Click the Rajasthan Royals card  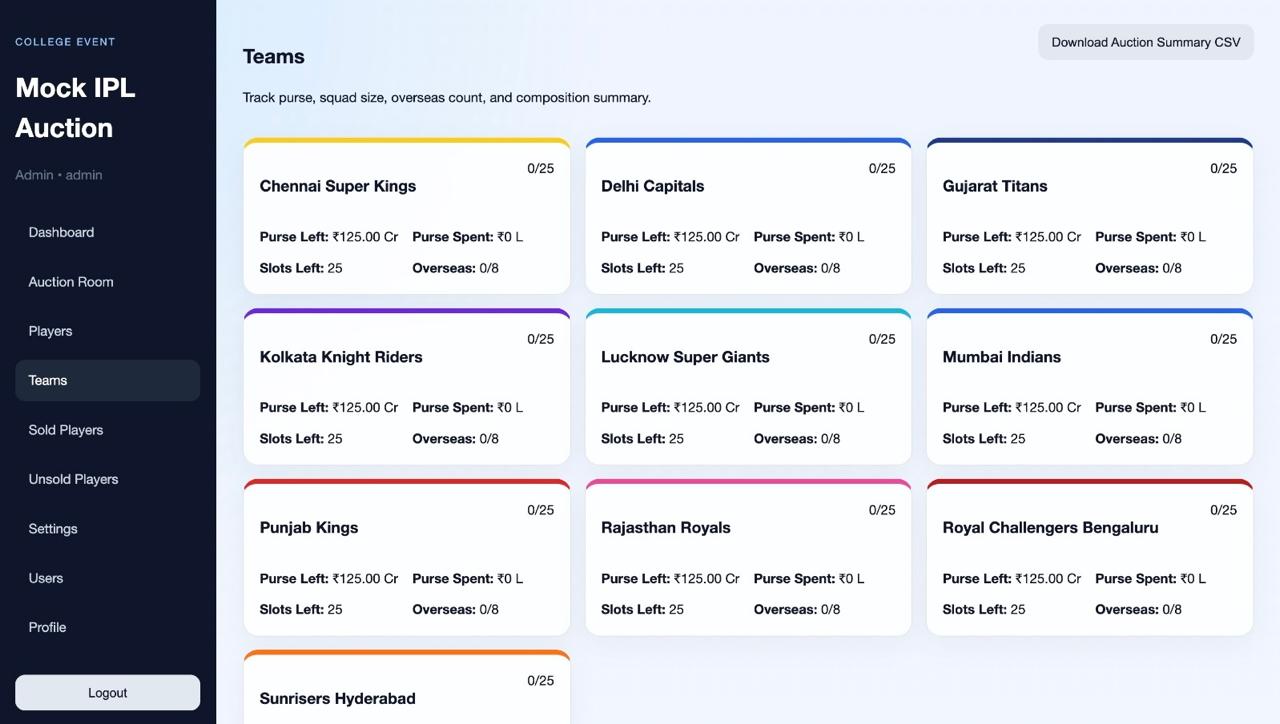click(x=748, y=557)
